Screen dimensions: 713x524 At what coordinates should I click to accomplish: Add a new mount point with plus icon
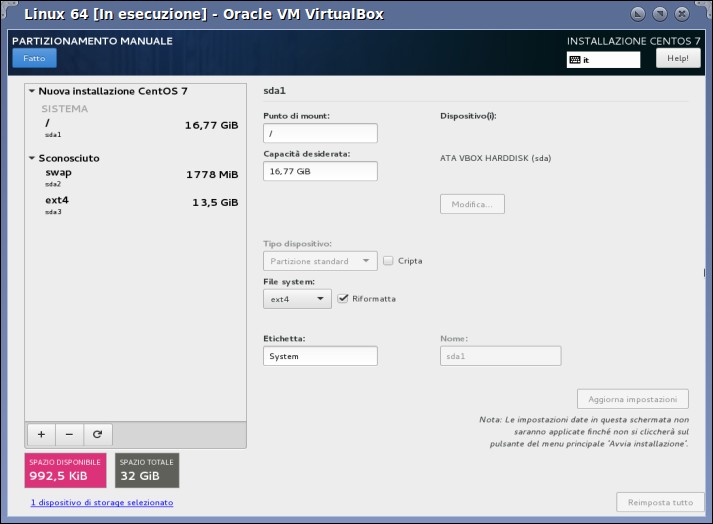click(x=41, y=434)
